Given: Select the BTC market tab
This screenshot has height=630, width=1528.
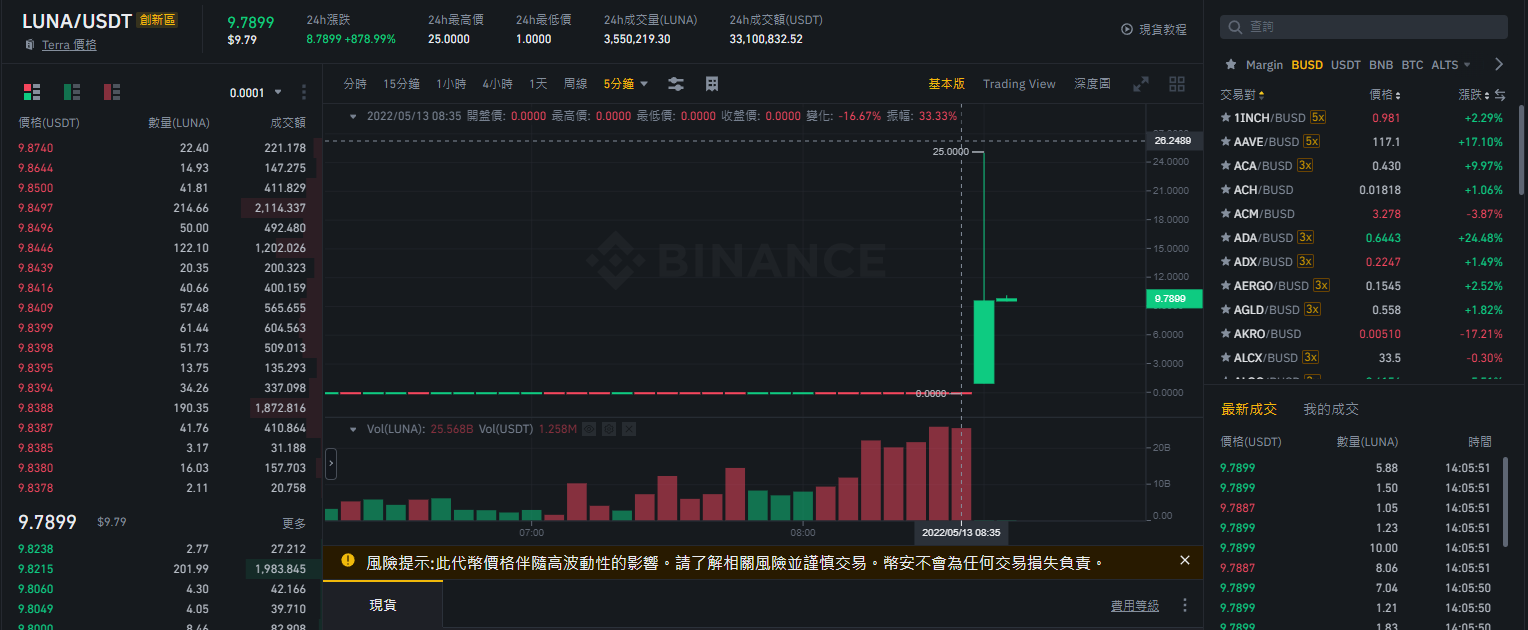Looking at the screenshot, I should pos(1412,64).
